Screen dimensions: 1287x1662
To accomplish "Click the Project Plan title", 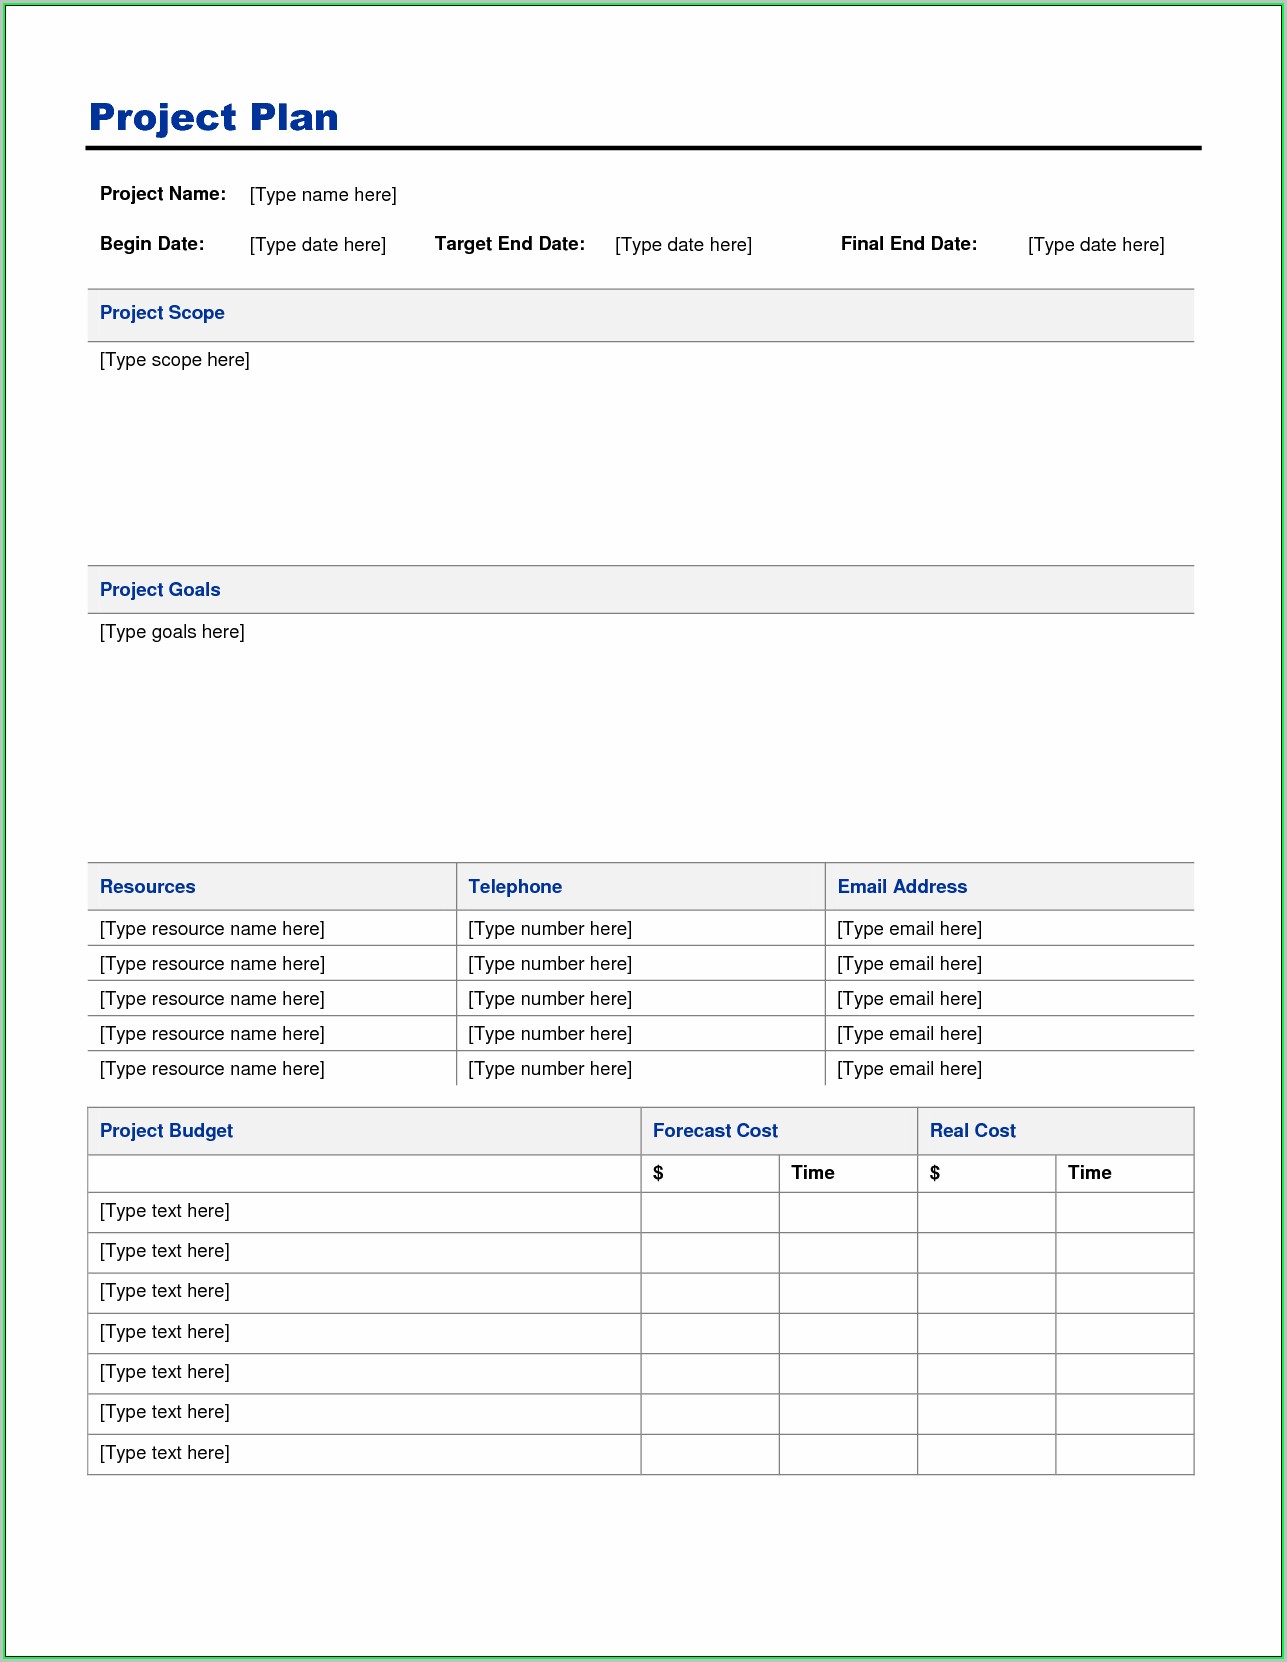I will (214, 118).
